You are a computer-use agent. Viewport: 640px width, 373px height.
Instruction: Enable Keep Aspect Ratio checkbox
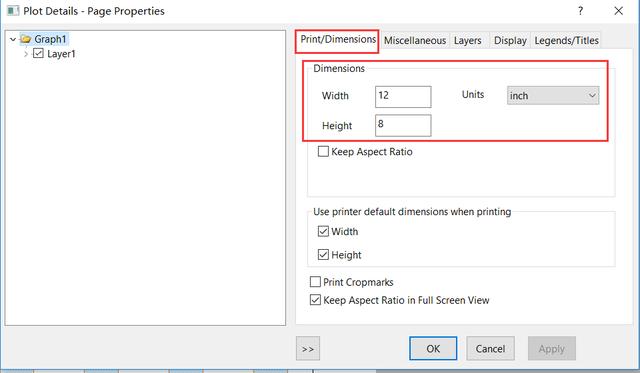323,152
